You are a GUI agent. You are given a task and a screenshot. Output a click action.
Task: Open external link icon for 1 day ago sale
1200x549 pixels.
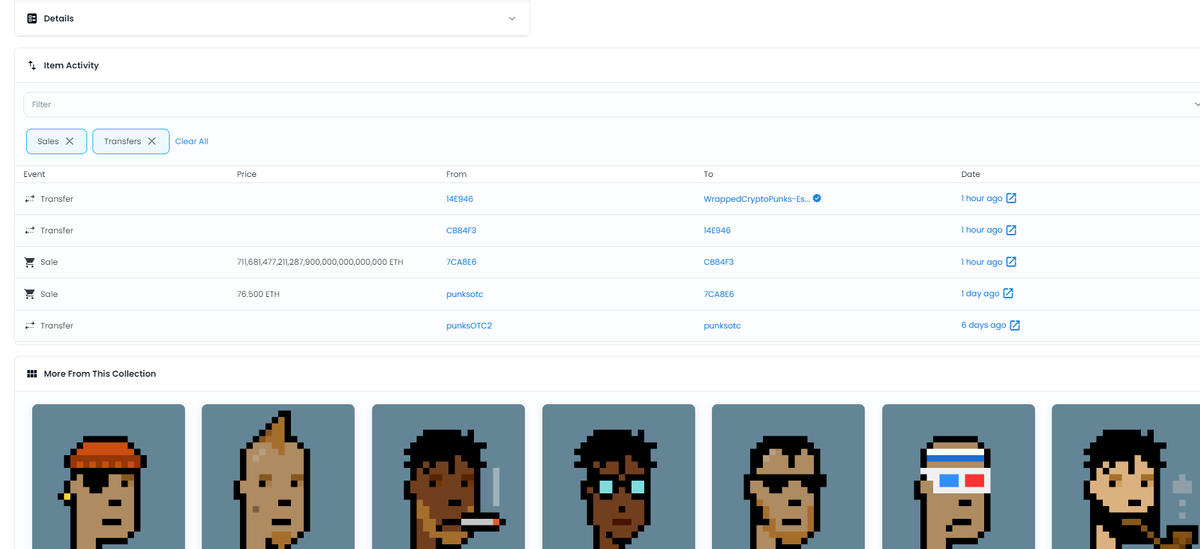(1008, 294)
